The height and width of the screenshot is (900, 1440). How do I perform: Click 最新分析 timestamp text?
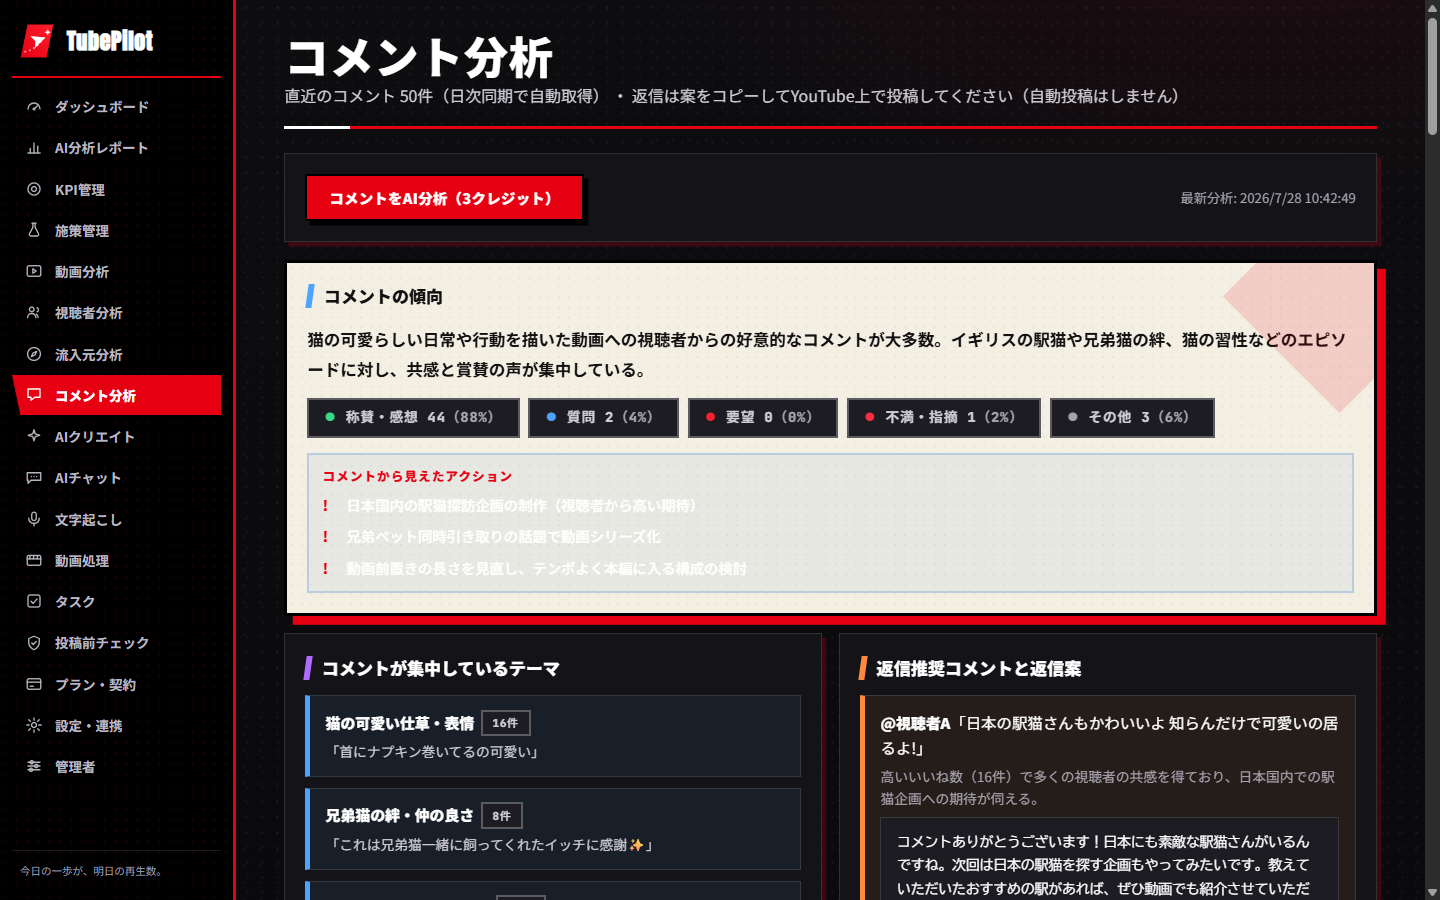[x=1268, y=198]
